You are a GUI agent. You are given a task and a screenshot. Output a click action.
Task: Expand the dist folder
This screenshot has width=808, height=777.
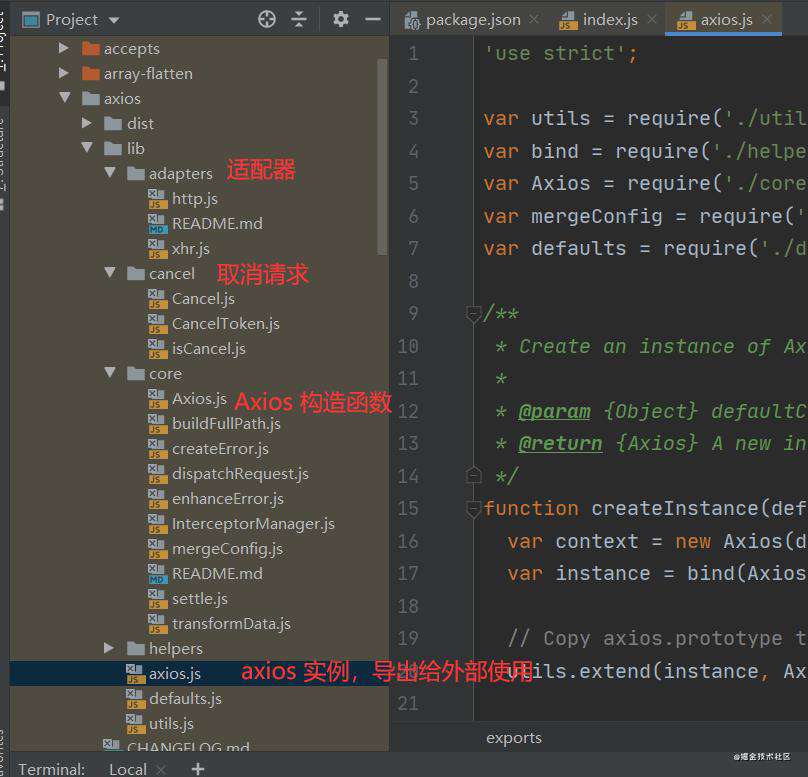point(87,123)
